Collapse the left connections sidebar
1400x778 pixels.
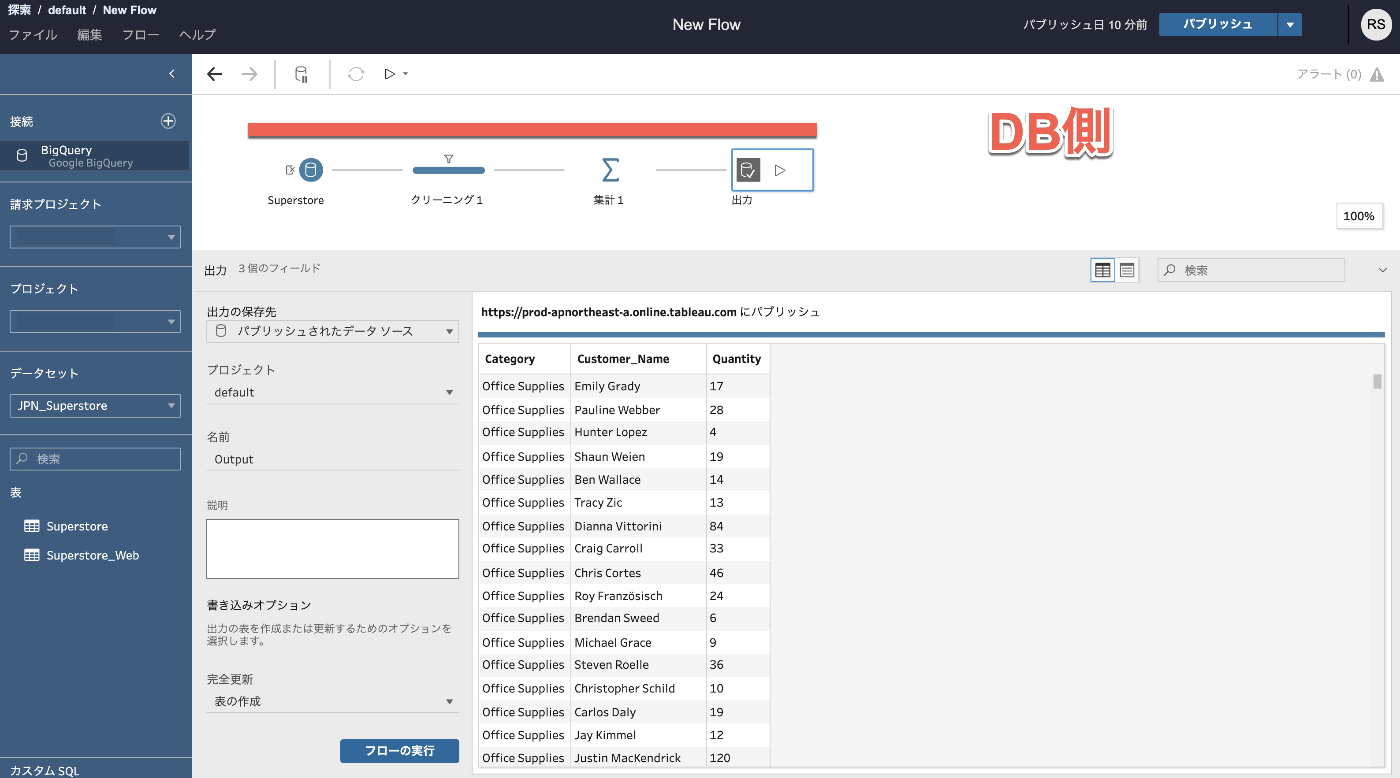tap(172, 74)
